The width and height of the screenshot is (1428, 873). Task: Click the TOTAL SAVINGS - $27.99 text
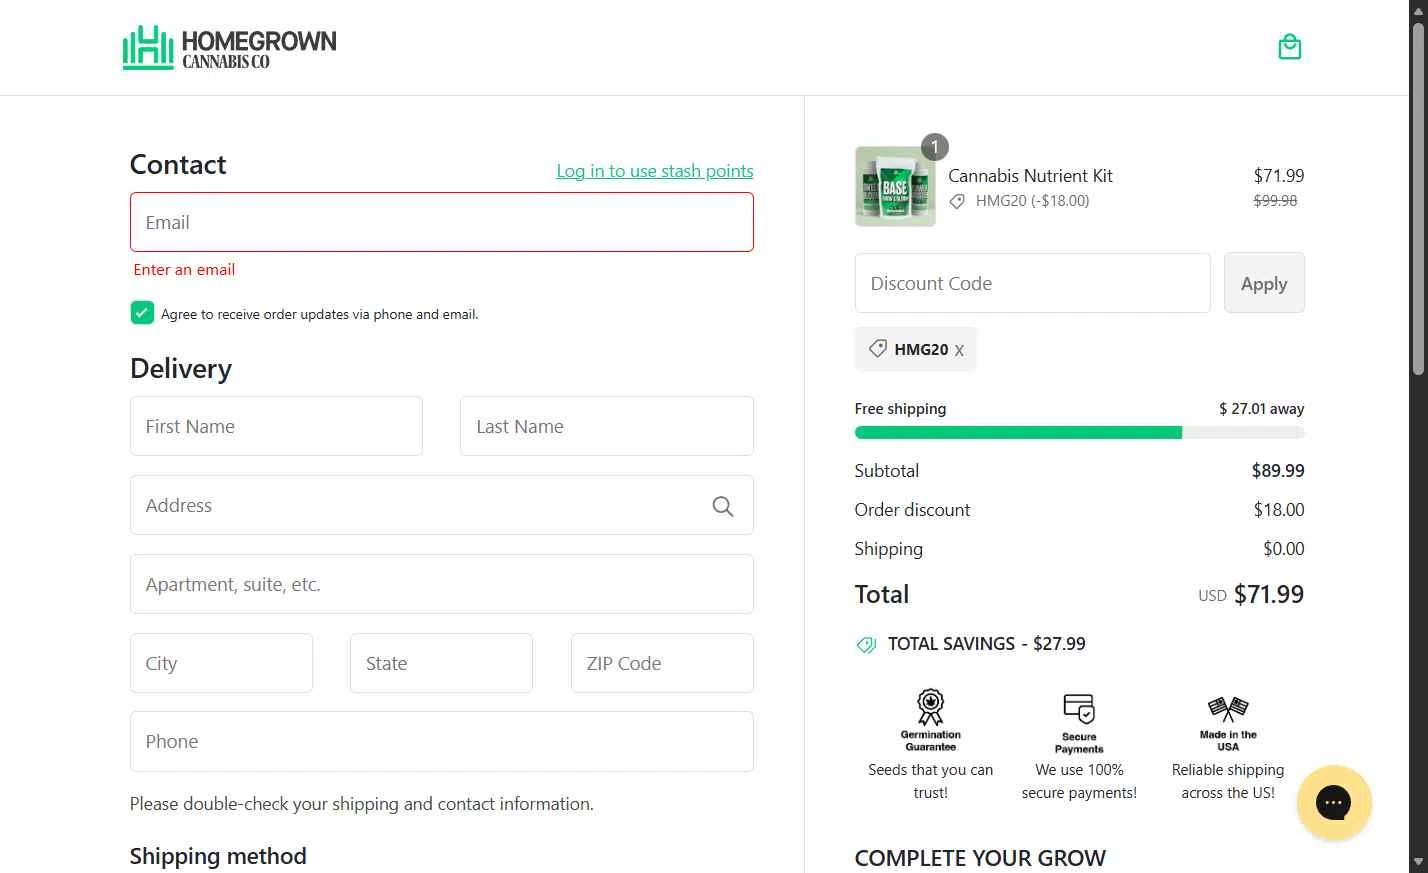987,644
